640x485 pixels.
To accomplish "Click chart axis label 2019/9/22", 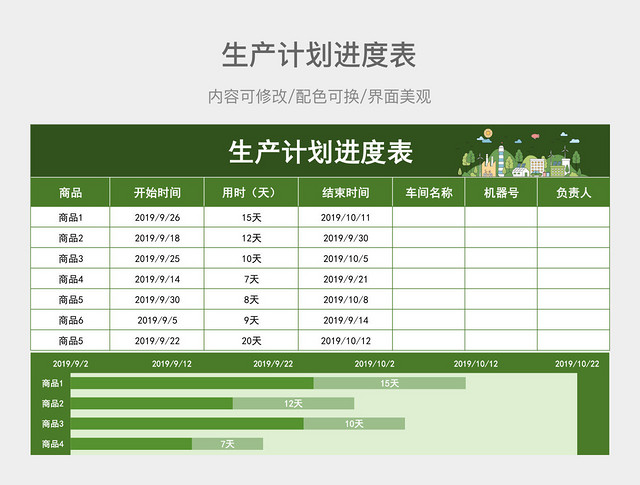I will click(x=273, y=363).
